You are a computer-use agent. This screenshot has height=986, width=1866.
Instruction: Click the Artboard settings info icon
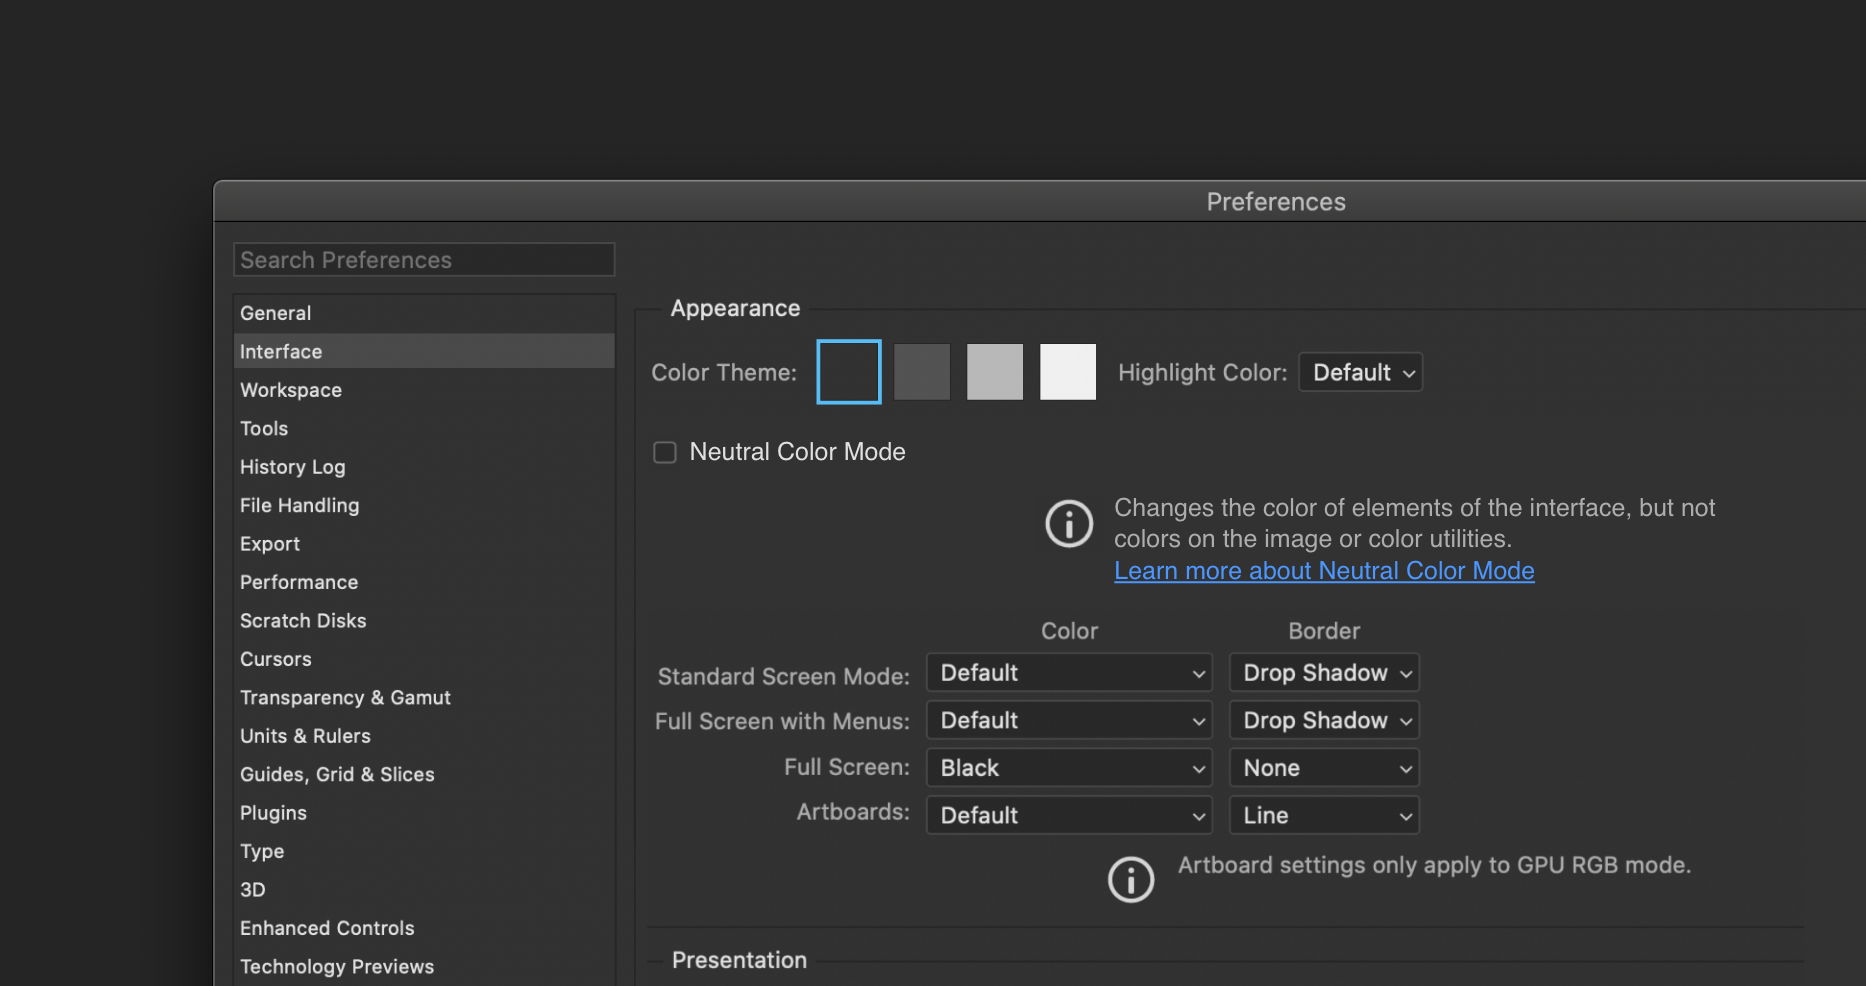coord(1130,880)
